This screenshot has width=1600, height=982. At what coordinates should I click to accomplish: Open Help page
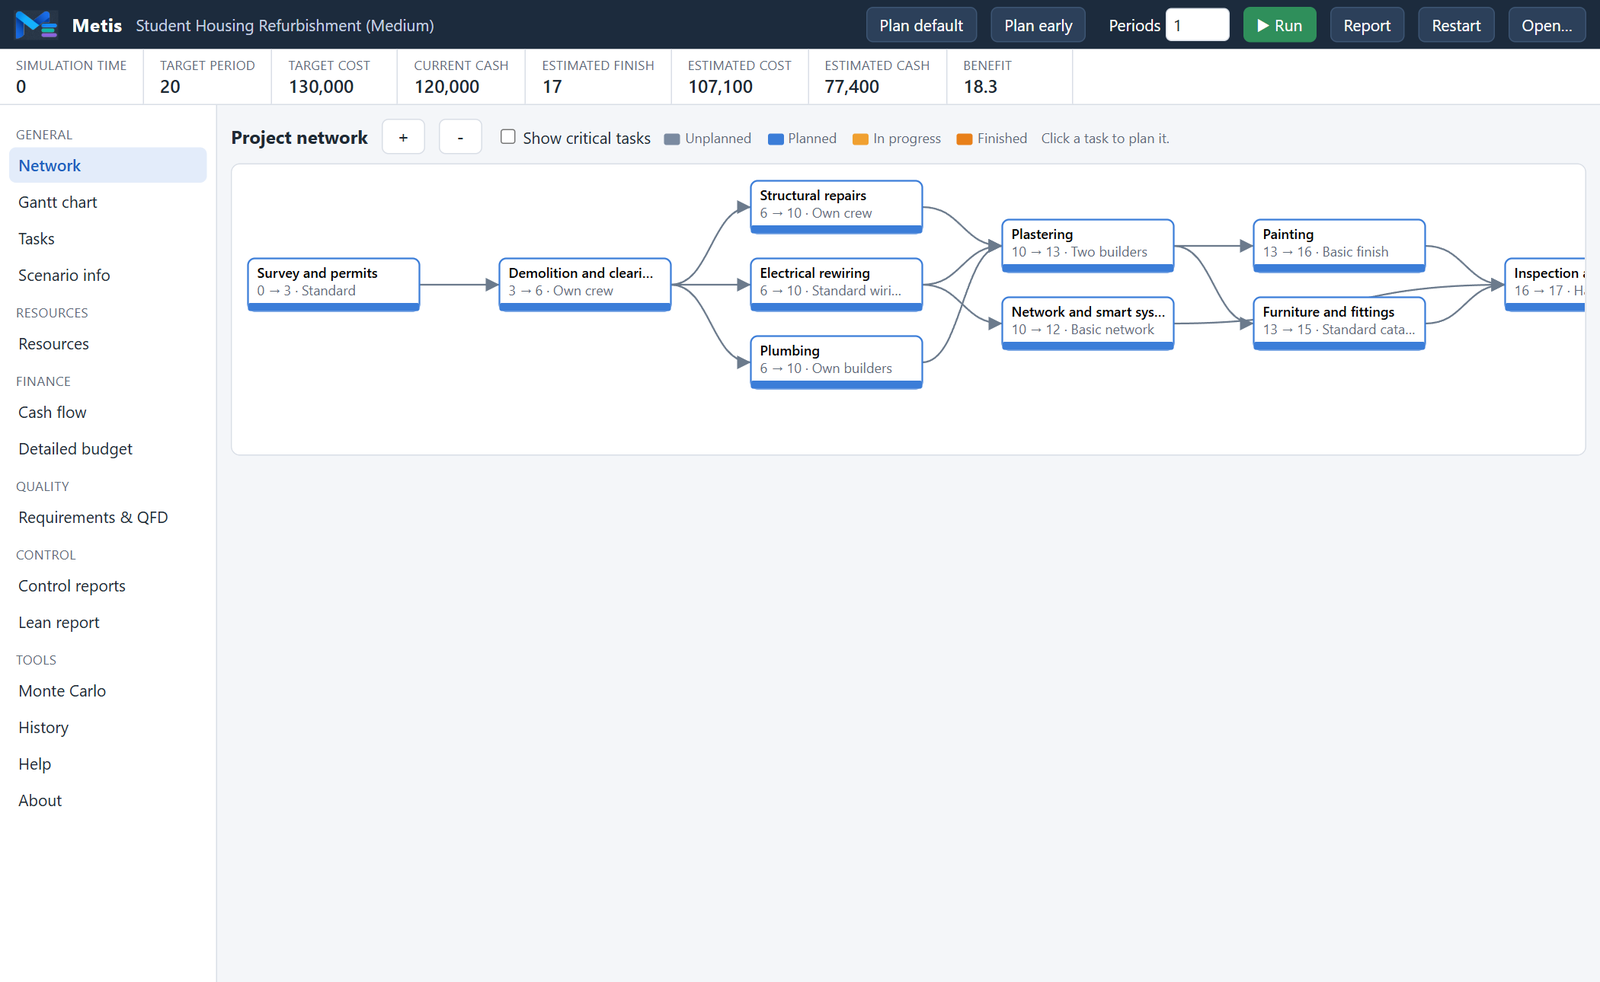pyautogui.click(x=108, y=764)
